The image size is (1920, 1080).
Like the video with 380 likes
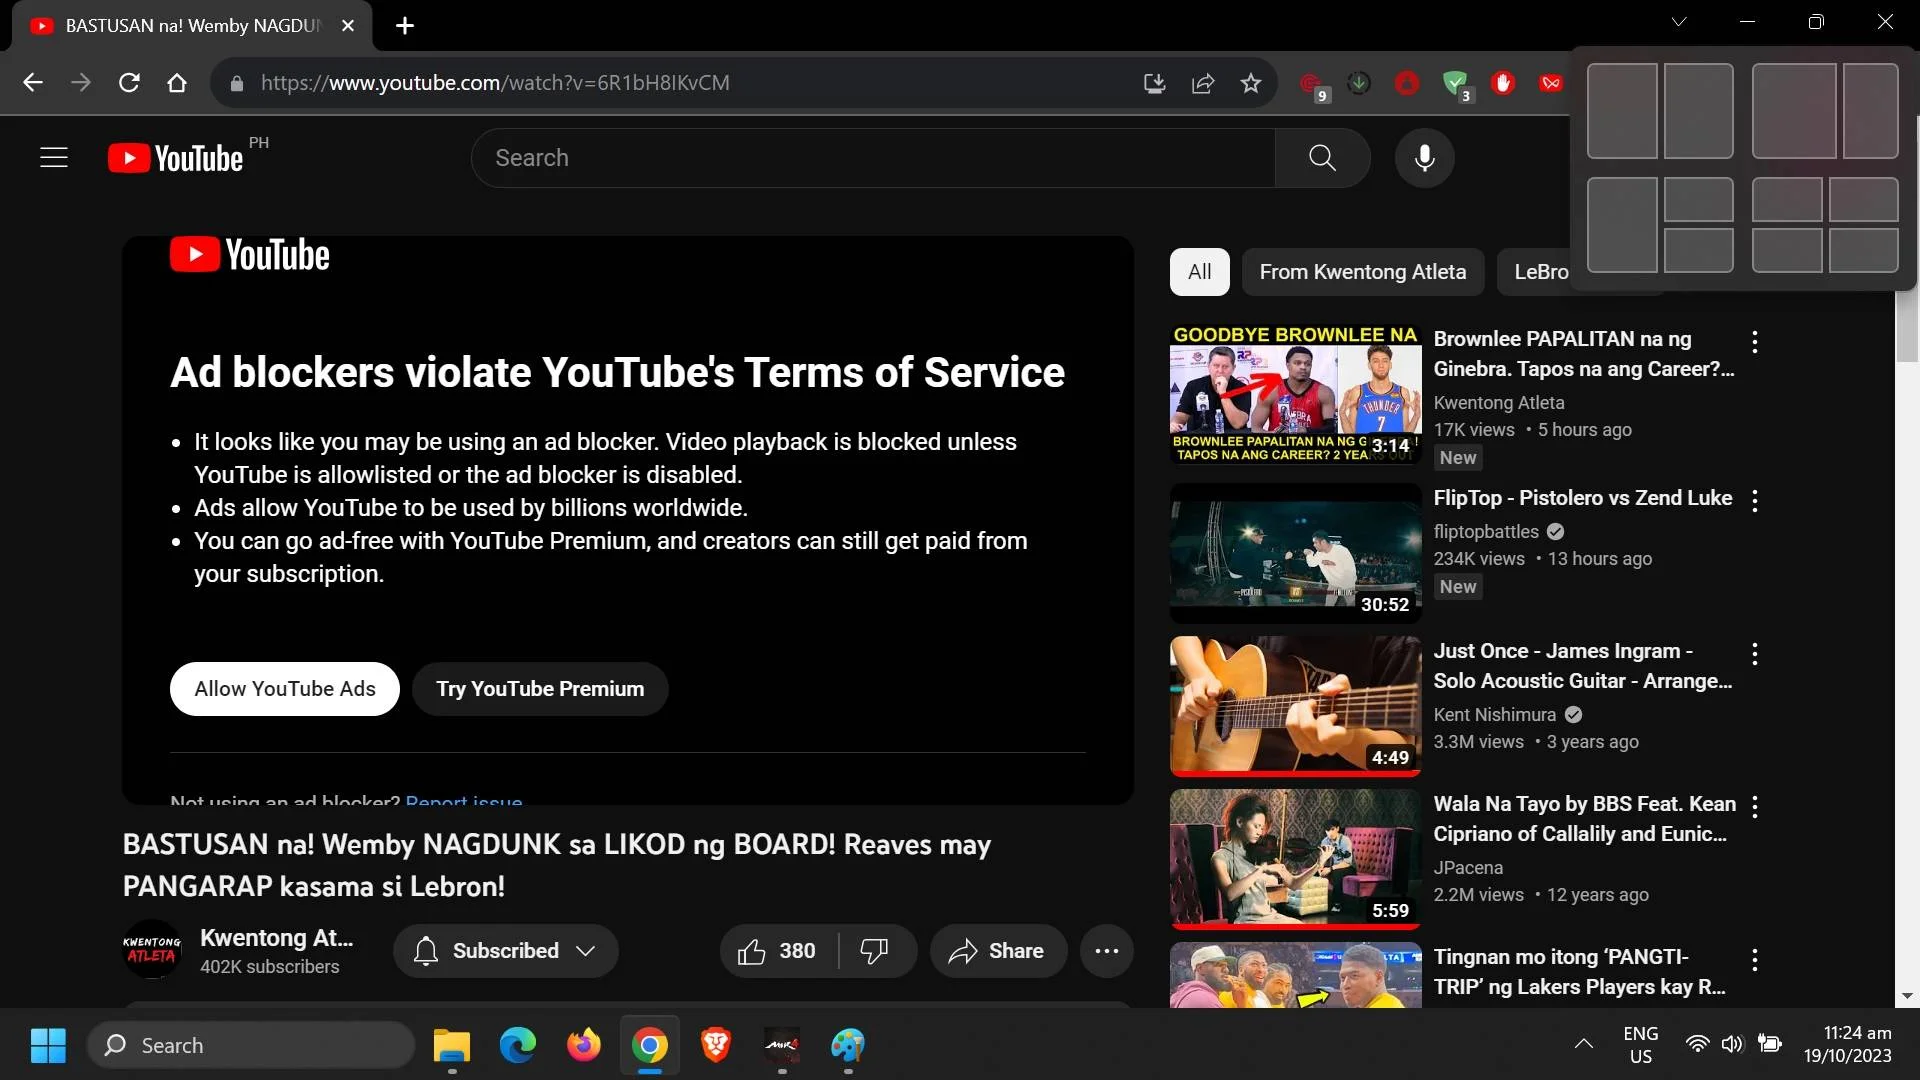778,951
